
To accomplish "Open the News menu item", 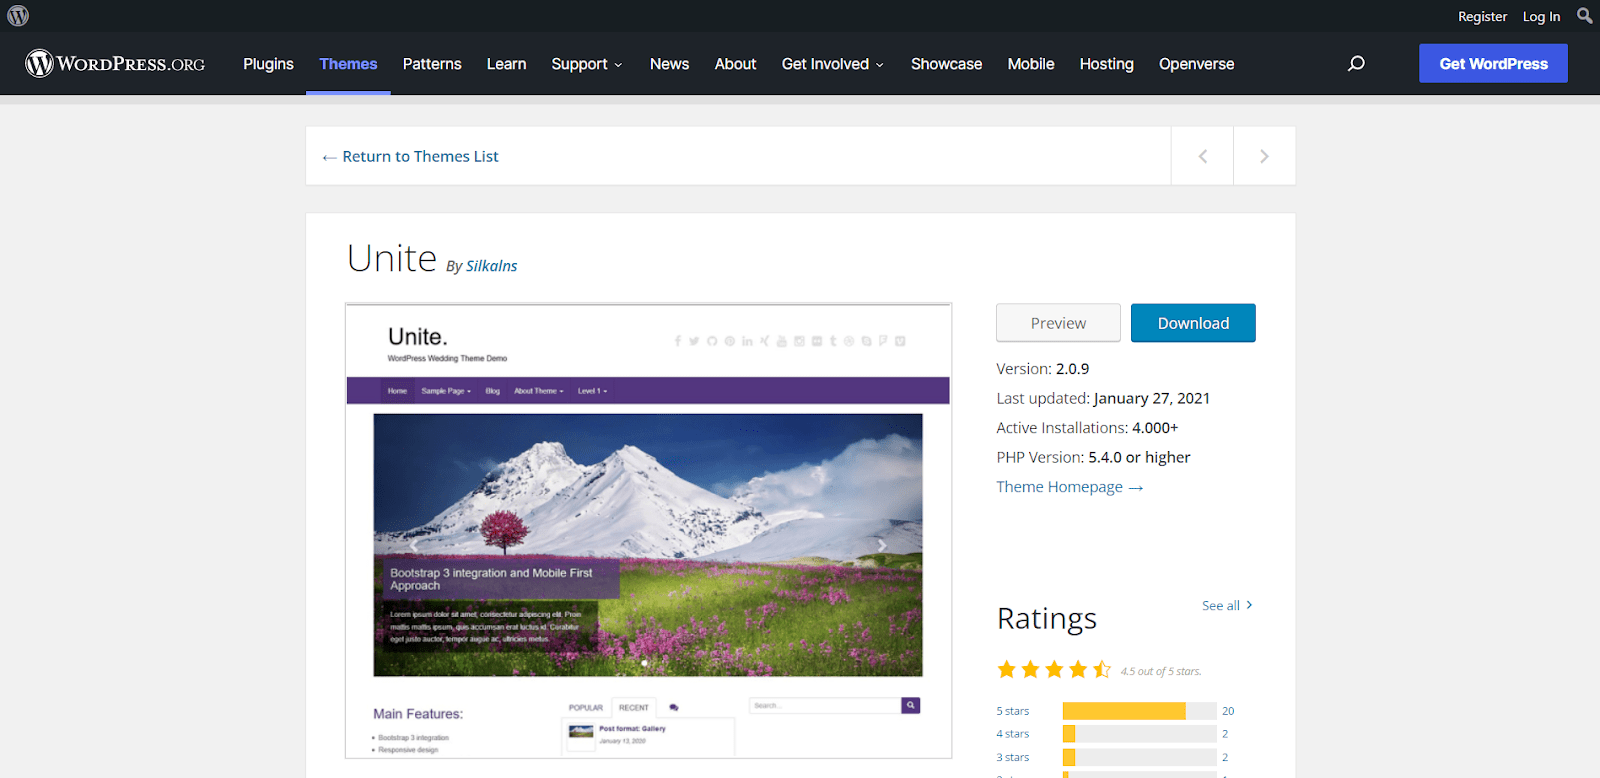I will (x=669, y=63).
